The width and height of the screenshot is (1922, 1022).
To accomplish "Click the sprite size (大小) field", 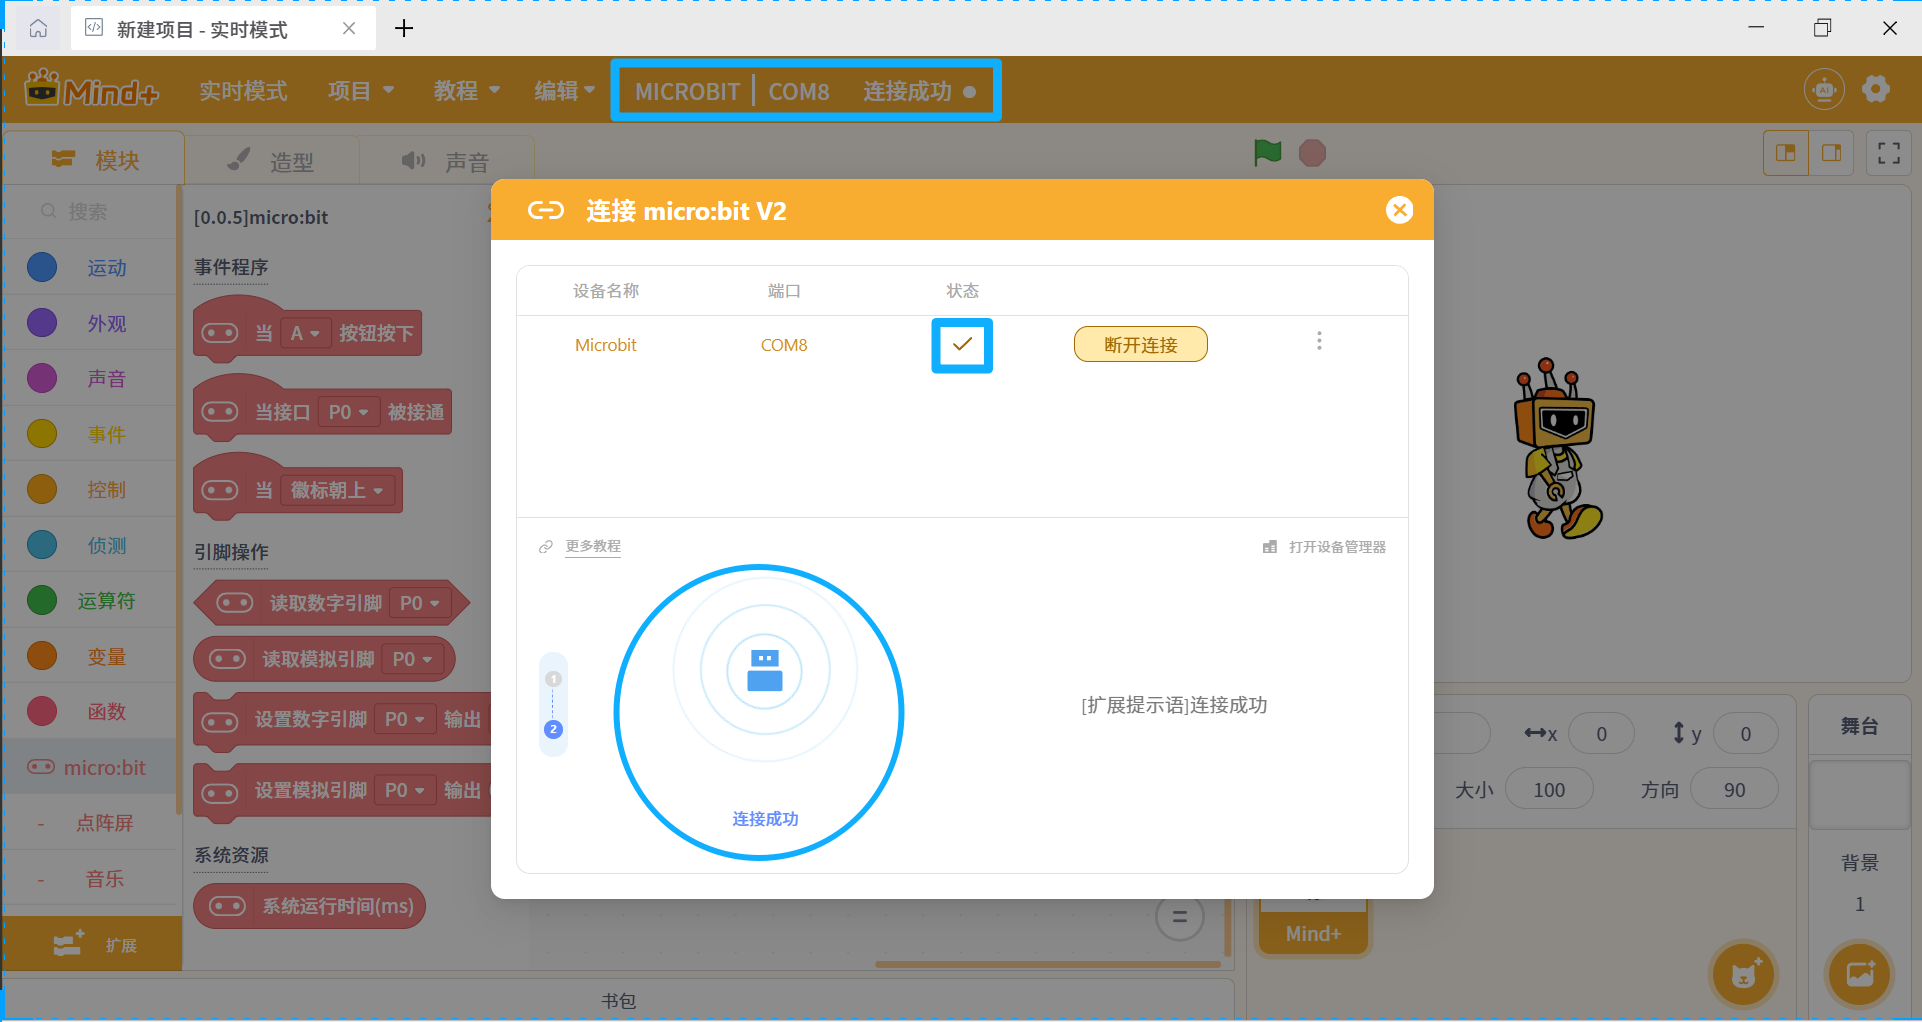I will click(x=1548, y=789).
